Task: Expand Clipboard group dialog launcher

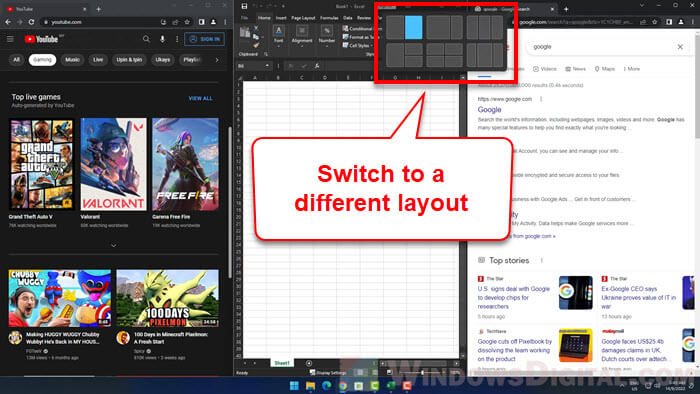Action: 266,54
